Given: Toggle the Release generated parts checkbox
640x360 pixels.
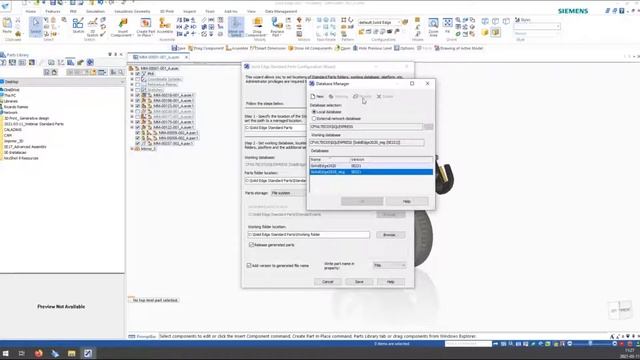Looking at the screenshot, I should [x=251, y=245].
